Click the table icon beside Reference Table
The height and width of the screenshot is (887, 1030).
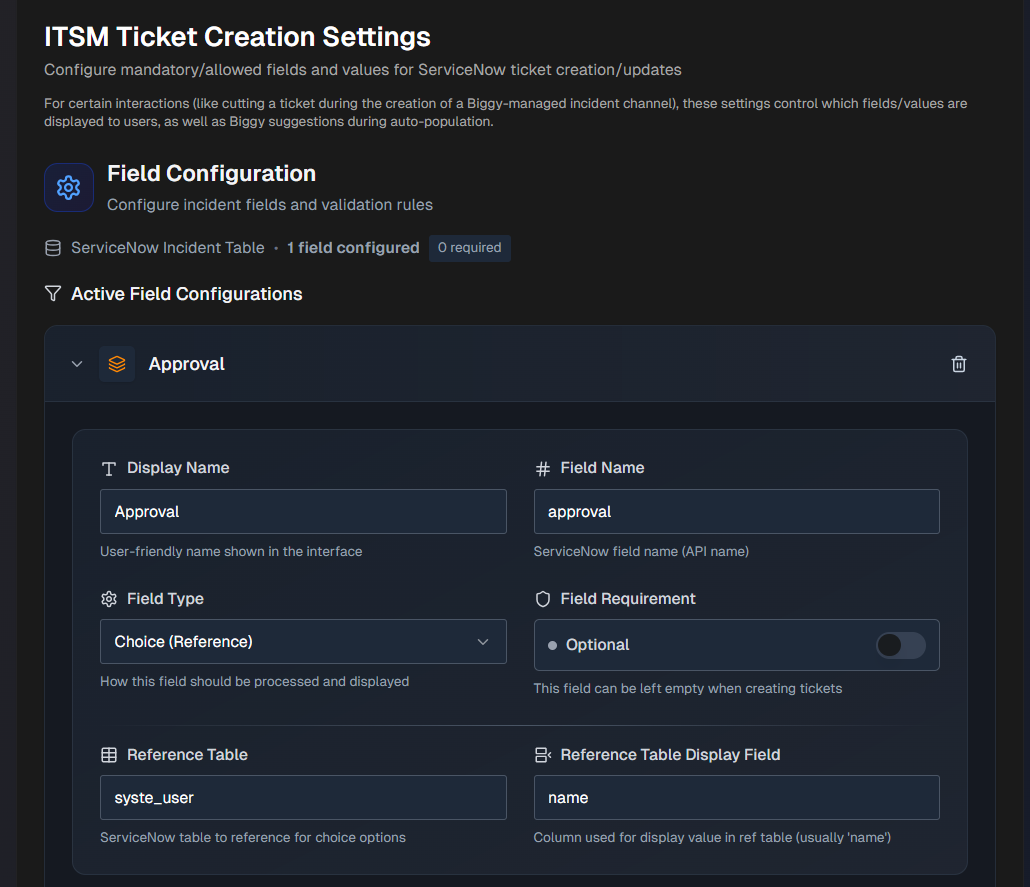click(x=109, y=755)
